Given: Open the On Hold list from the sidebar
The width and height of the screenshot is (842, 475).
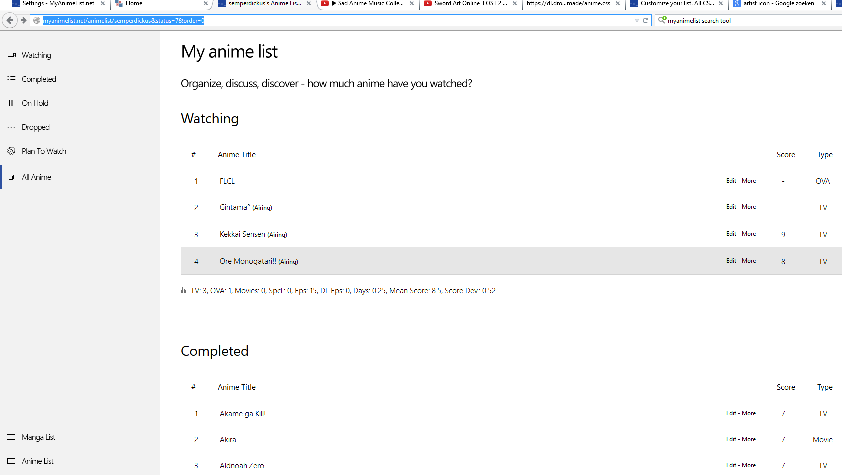Looking at the screenshot, I should 35,103.
